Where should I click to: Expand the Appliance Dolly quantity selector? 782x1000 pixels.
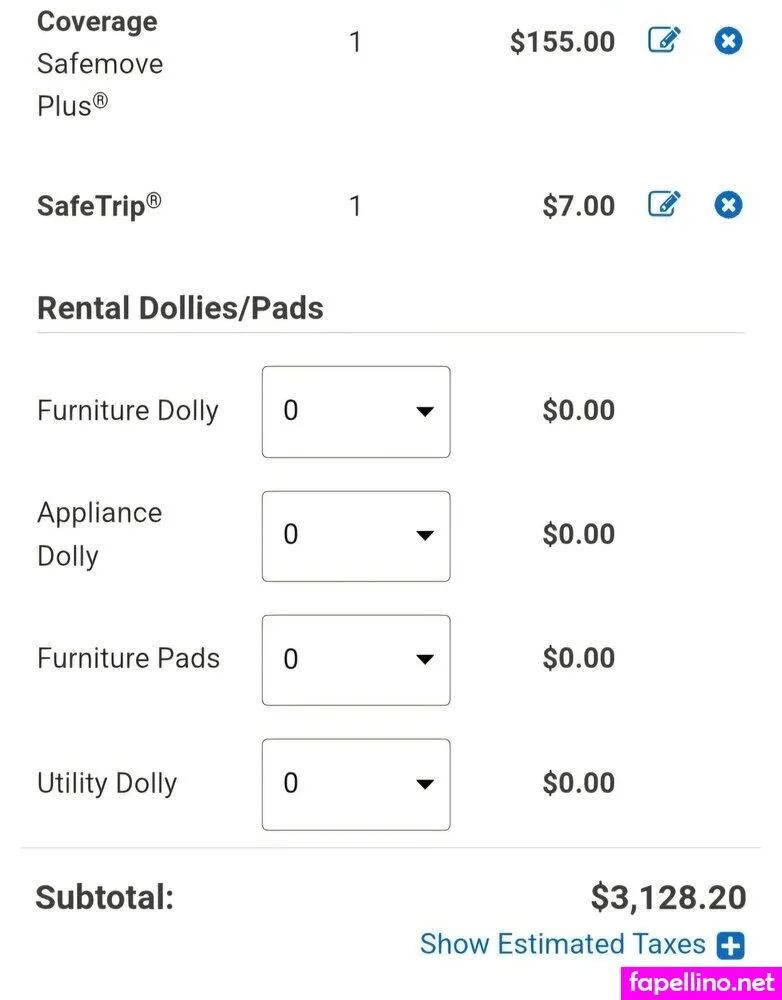click(x=356, y=535)
